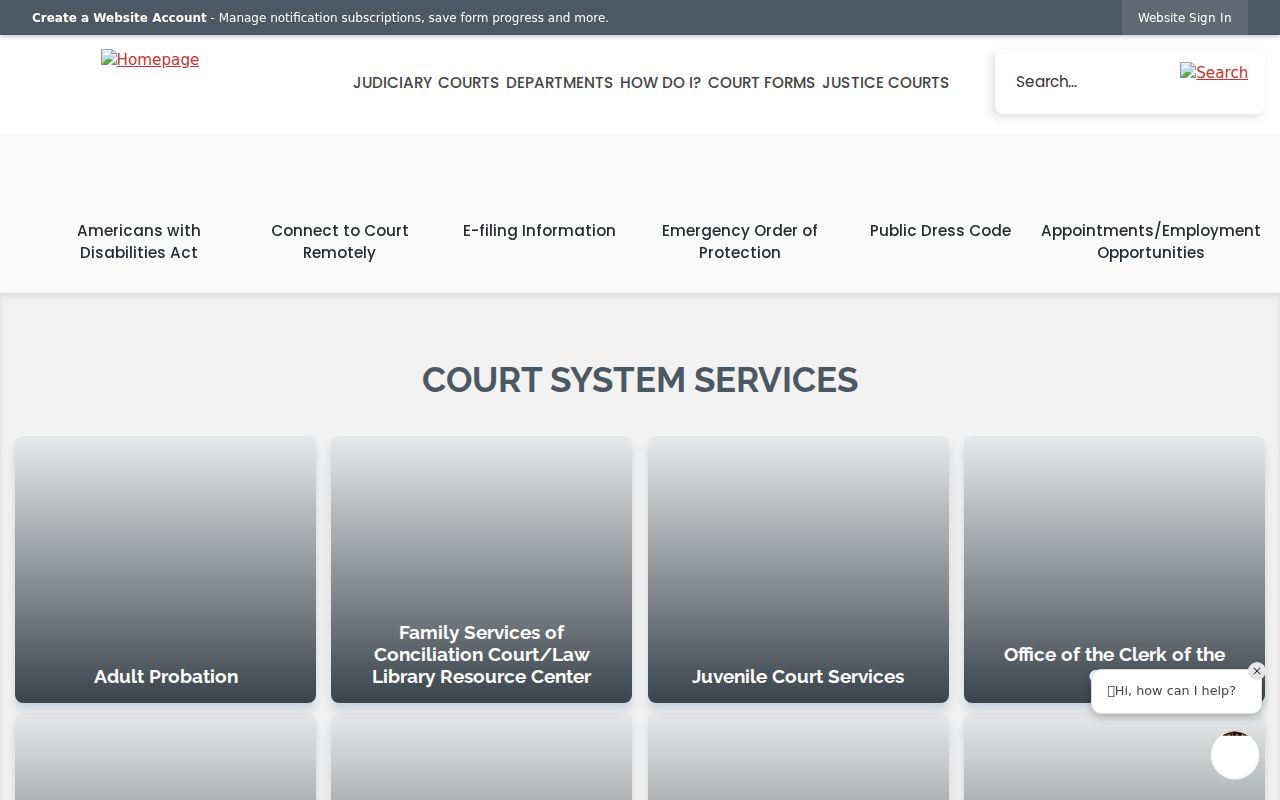This screenshot has height=800, width=1280.
Task: Open the Justice Courts menu
Action: (x=885, y=83)
